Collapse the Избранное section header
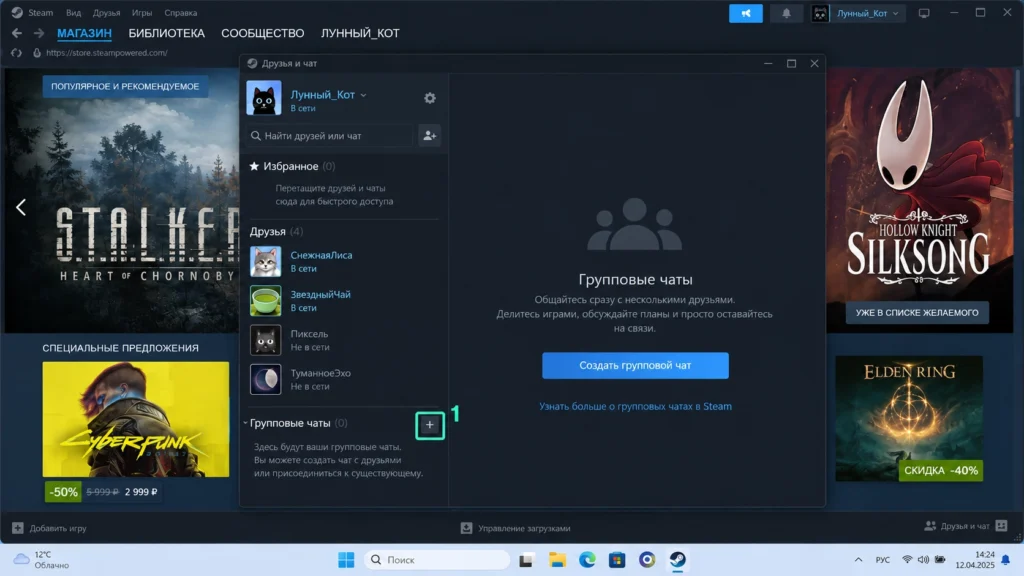Screen dimensions: 1024x576 tap(293, 167)
